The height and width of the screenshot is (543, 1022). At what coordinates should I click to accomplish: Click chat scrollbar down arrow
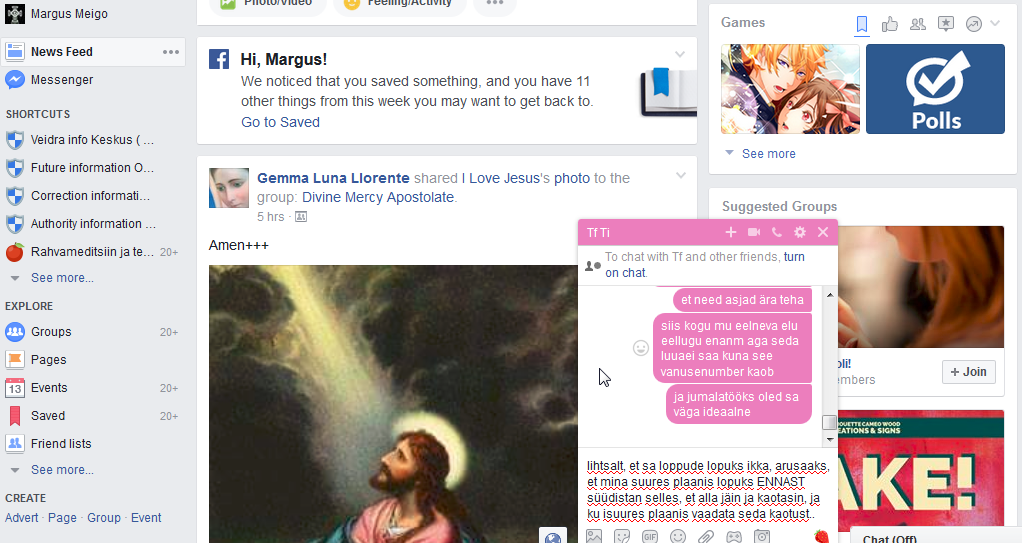pyautogui.click(x=830, y=439)
